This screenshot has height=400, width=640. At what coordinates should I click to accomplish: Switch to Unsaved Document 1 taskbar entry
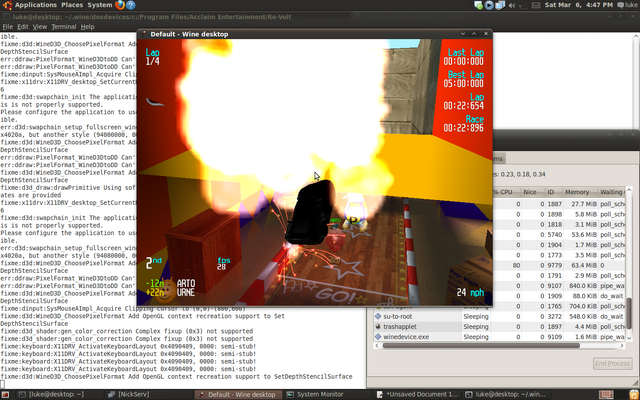(418, 395)
